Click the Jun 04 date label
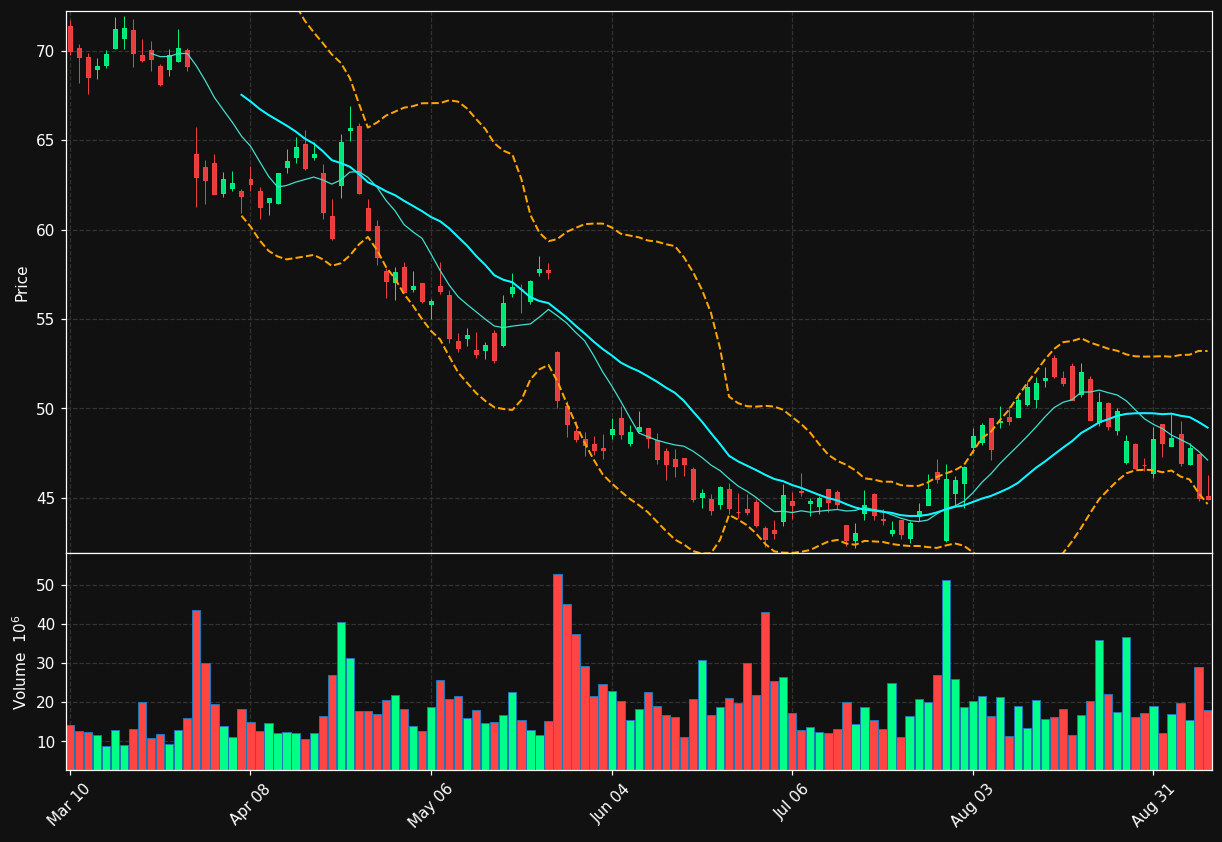The height and width of the screenshot is (842, 1222). tap(610, 804)
